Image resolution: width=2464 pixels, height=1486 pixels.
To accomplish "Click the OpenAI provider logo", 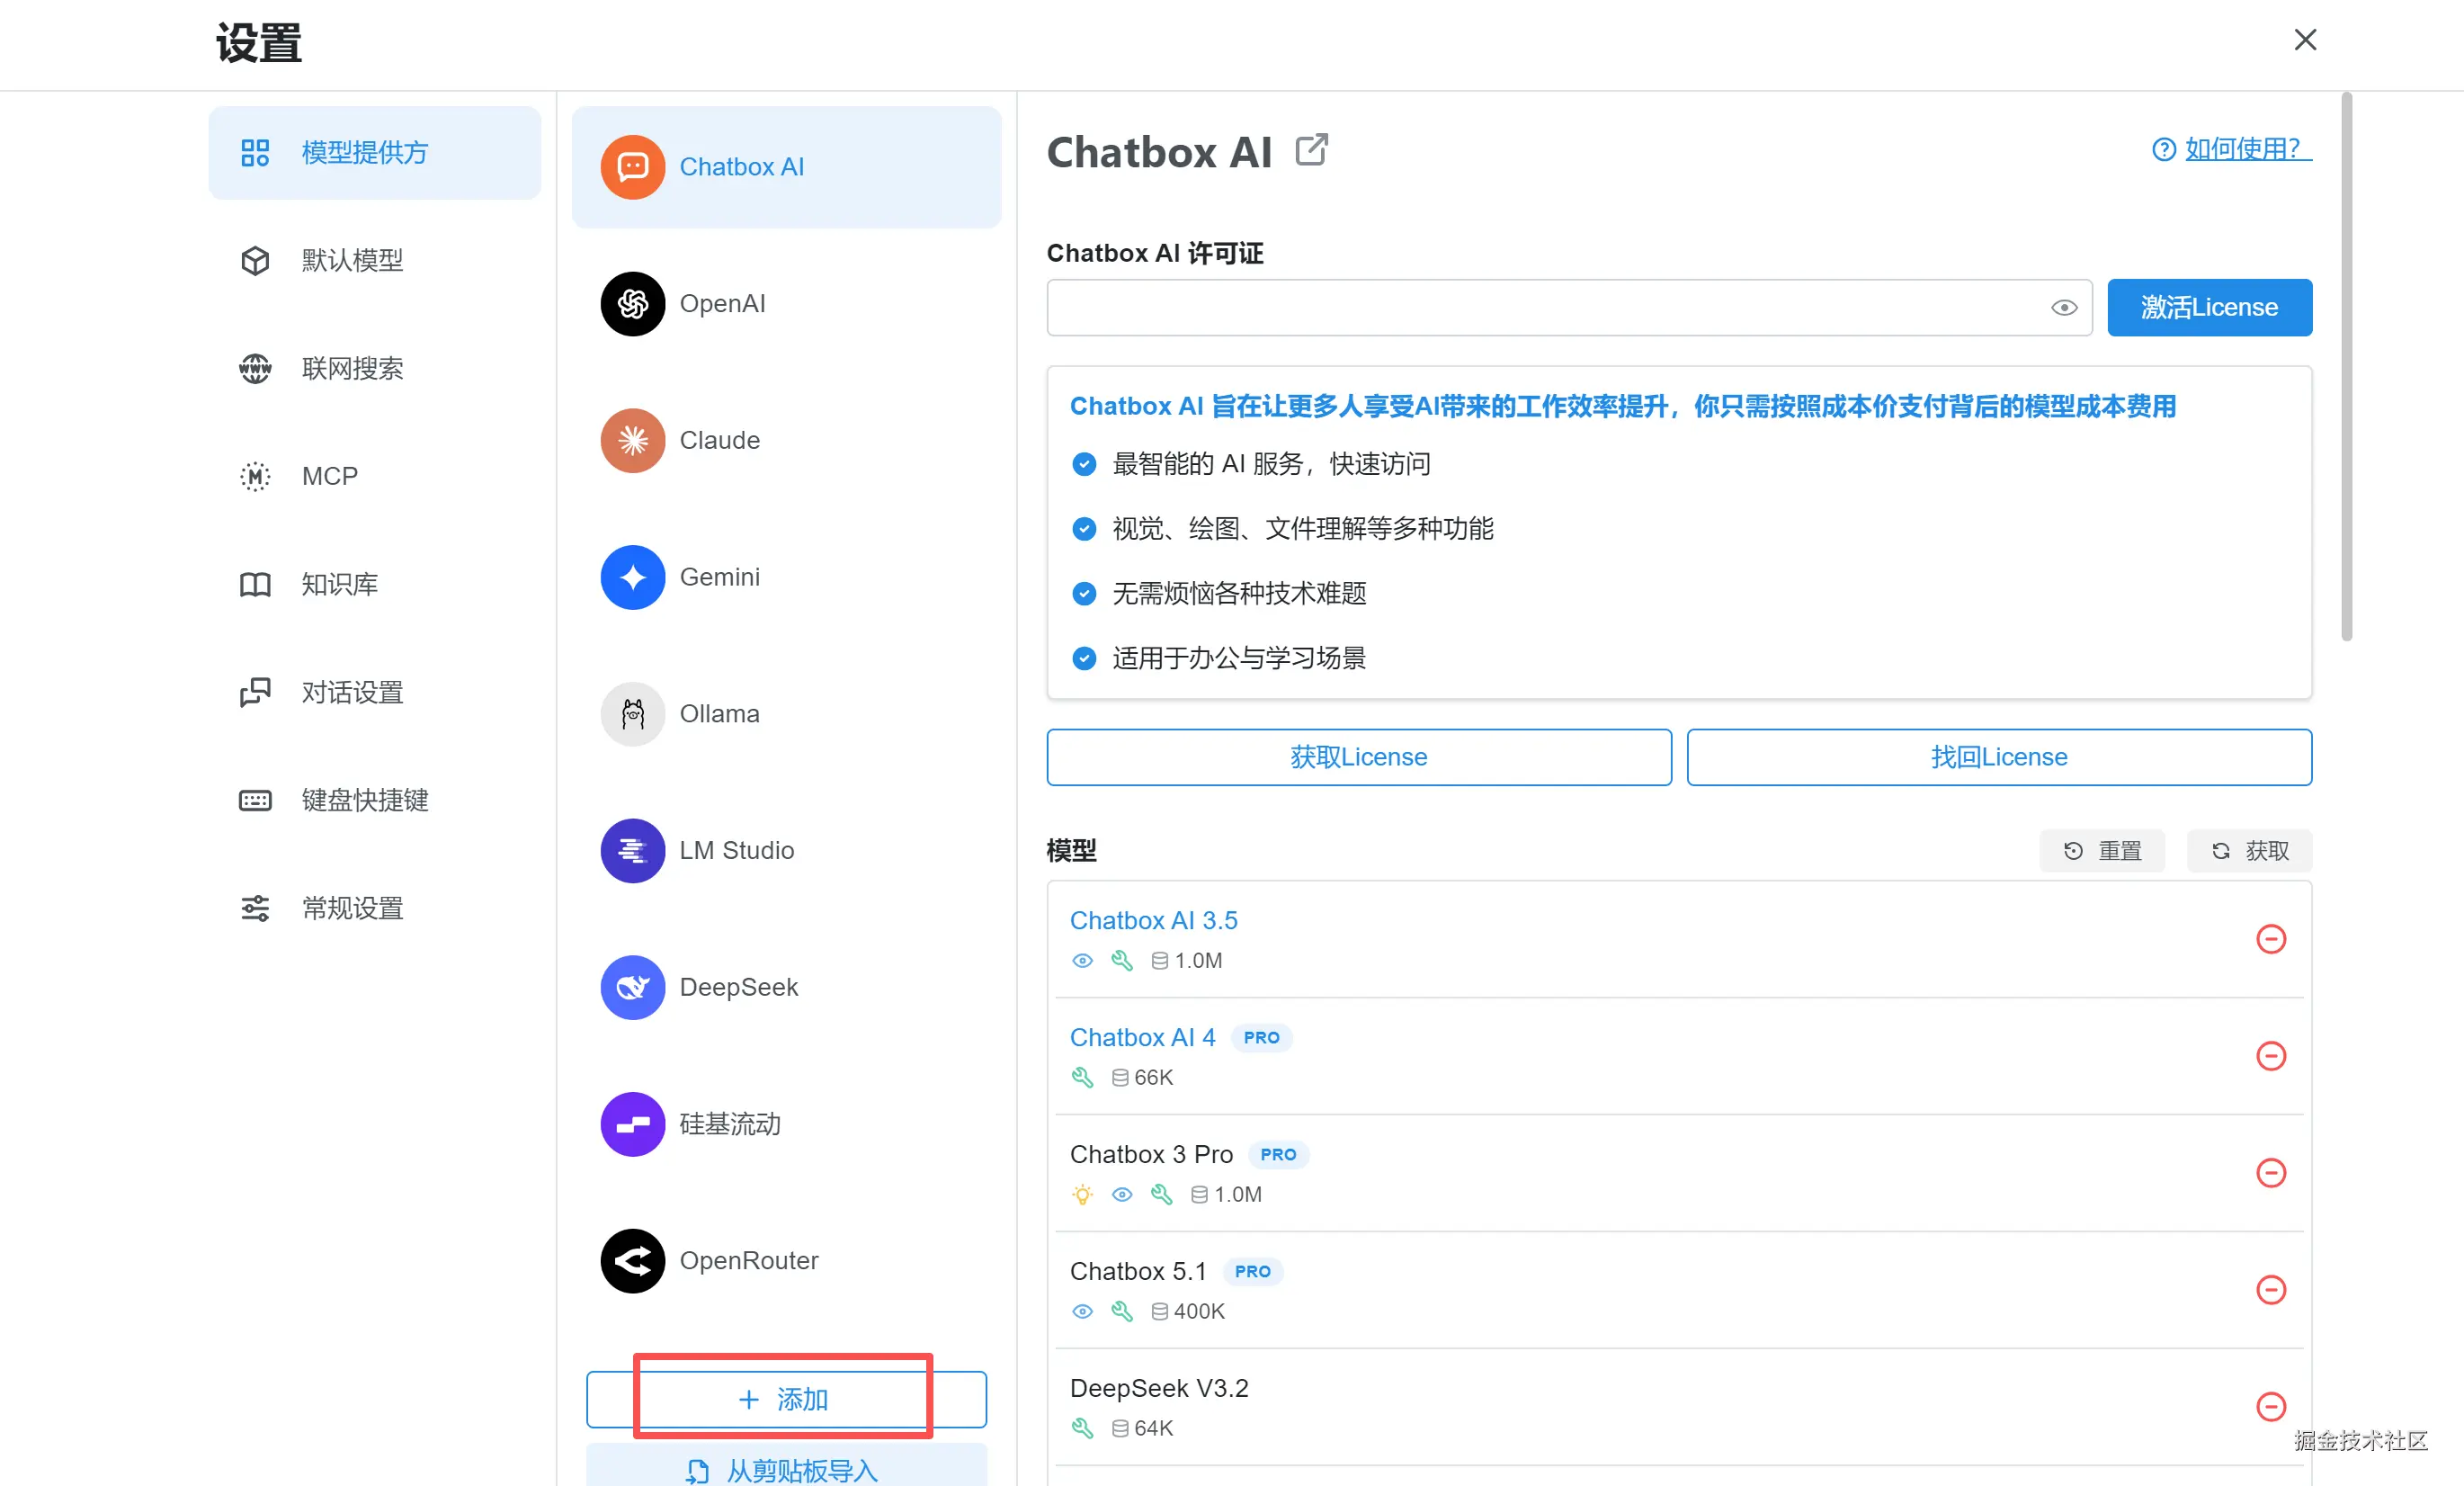I will [x=633, y=304].
